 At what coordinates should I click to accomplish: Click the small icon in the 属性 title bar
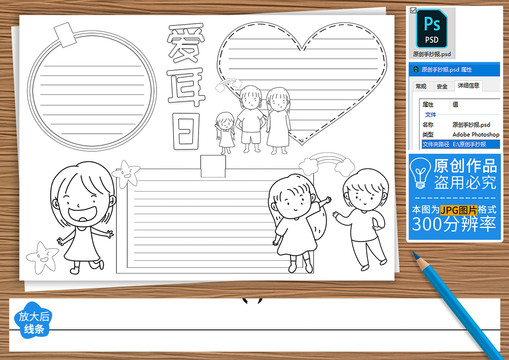tap(416, 69)
